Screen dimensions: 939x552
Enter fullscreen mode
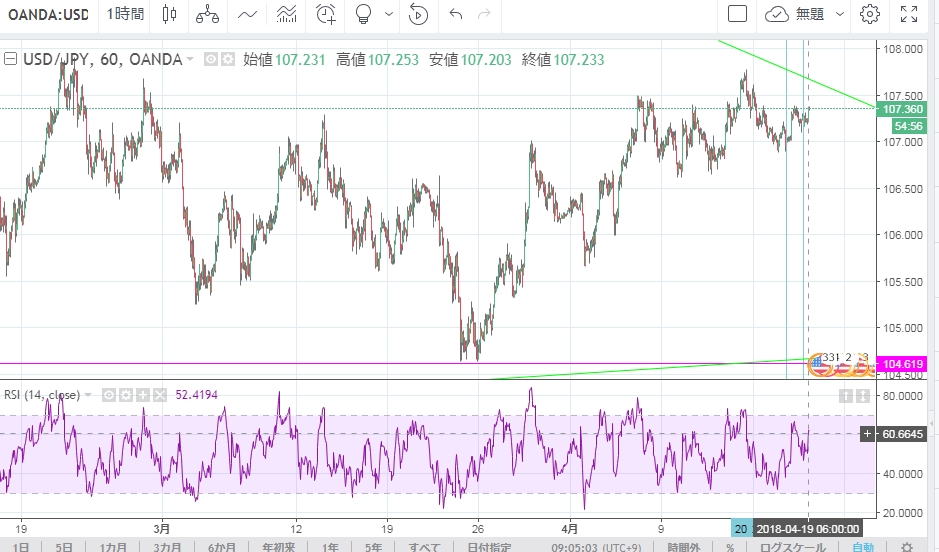[x=909, y=14]
